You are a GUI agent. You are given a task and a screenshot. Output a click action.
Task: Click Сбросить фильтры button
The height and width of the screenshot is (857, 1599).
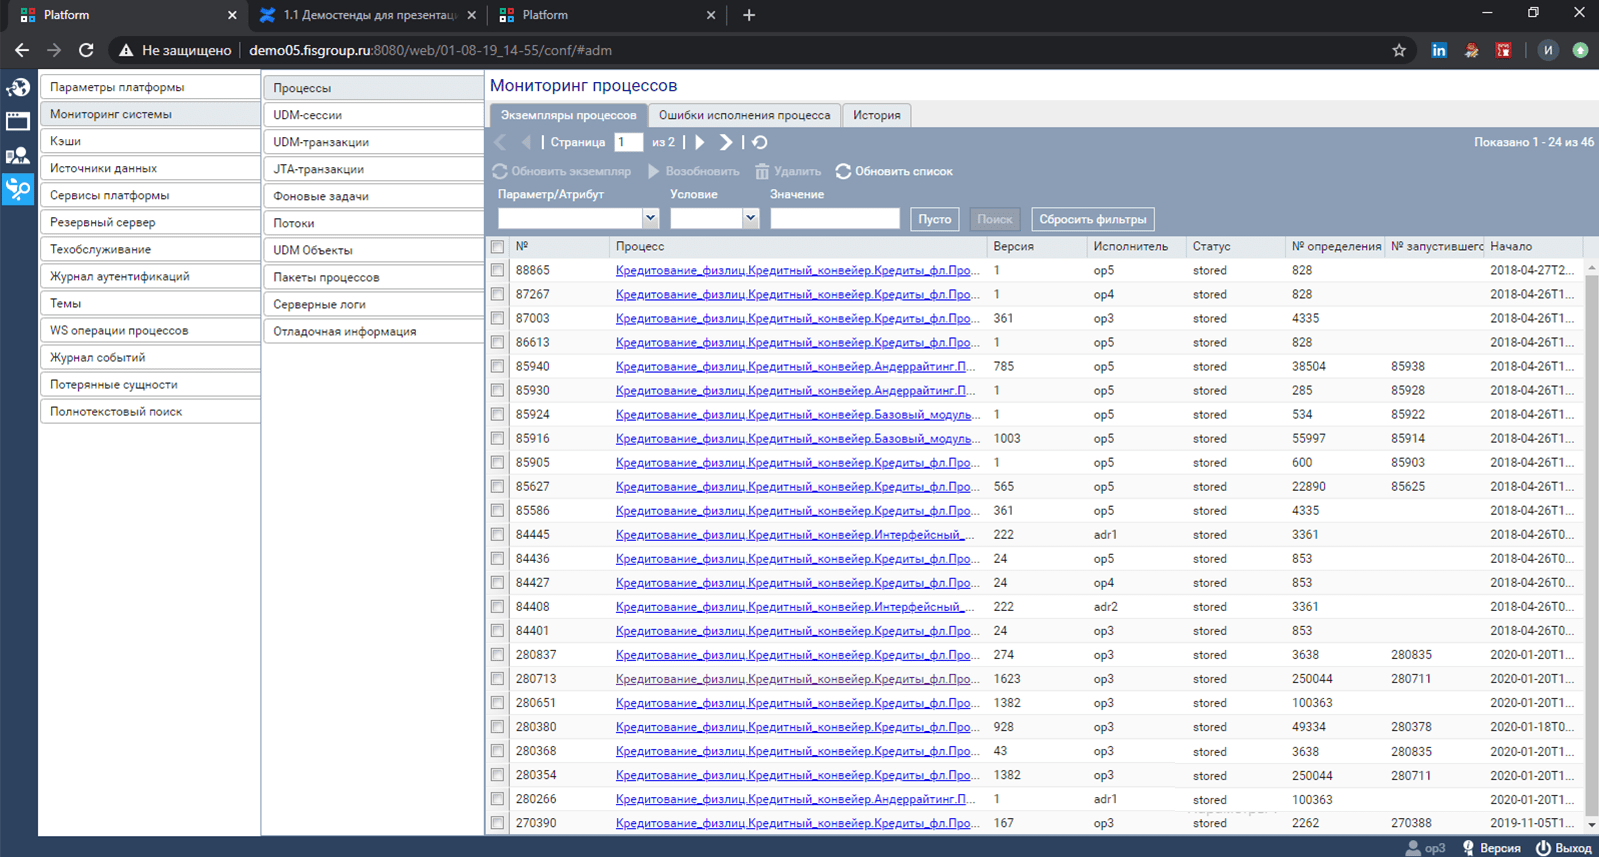pyautogui.click(x=1093, y=219)
